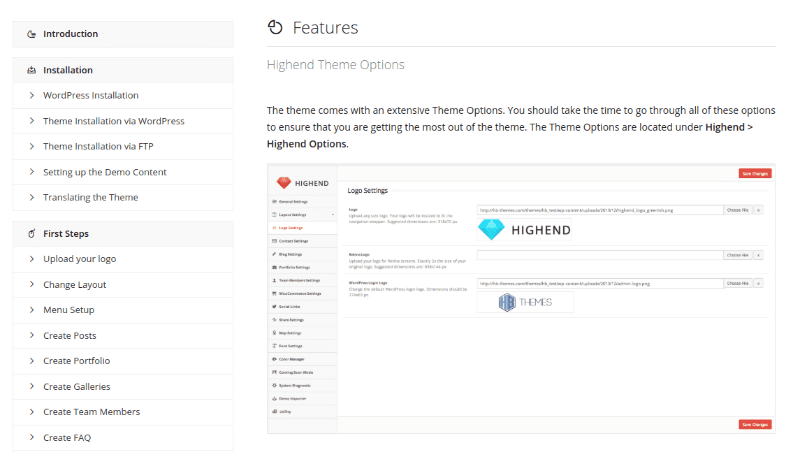Click Choose File for the Logo field

point(738,210)
